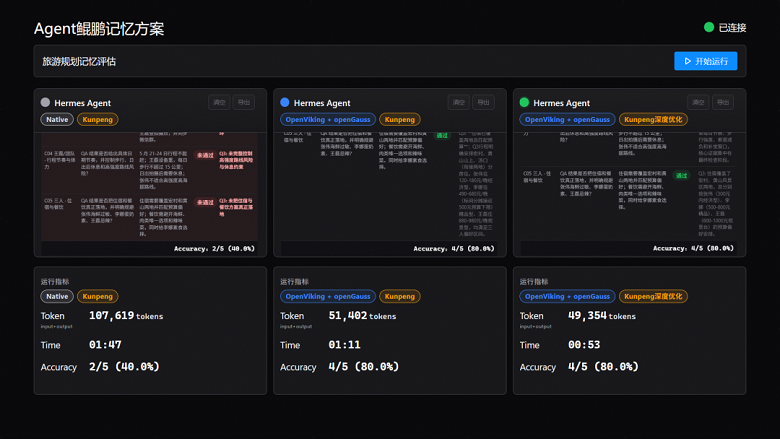The width and height of the screenshot is (780, 439).
Task: Click the Accuracy: 4/5 (80.0%) footer in the green-dot panel
Action: pyautogui.click(x=693, y=249)
